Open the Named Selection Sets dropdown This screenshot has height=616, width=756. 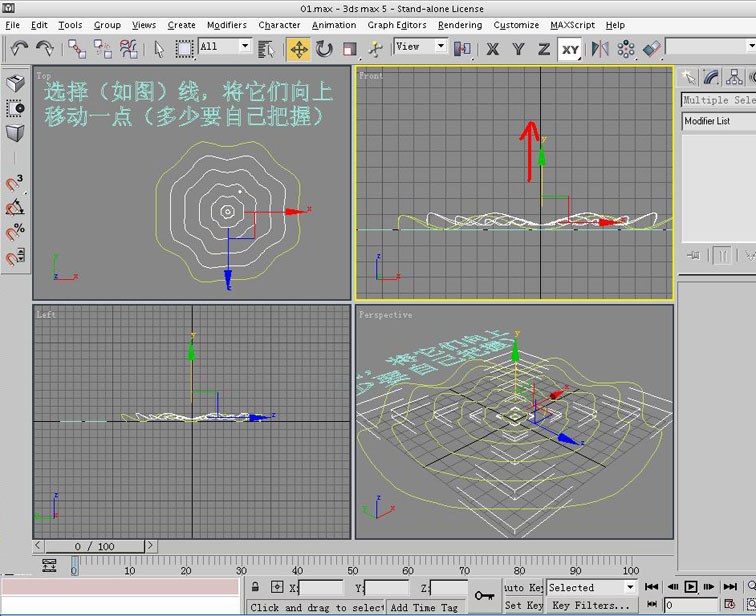(x=751, y=46)
